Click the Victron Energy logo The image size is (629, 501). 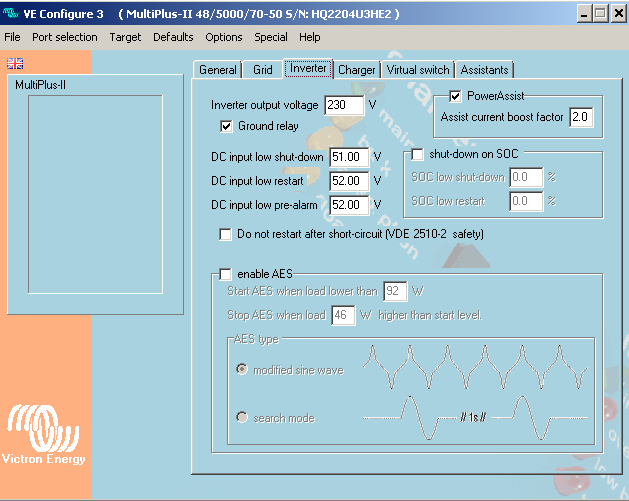pos(43,434)
